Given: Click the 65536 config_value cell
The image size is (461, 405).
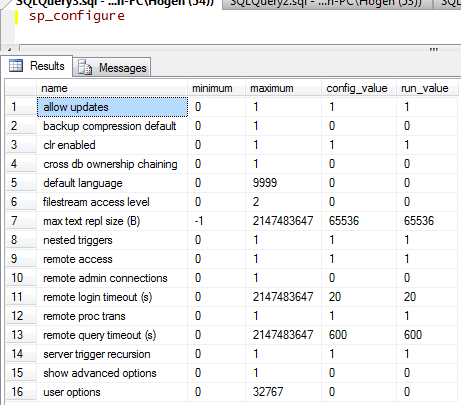Looking at the screenshot, I should tap(359, 221).
